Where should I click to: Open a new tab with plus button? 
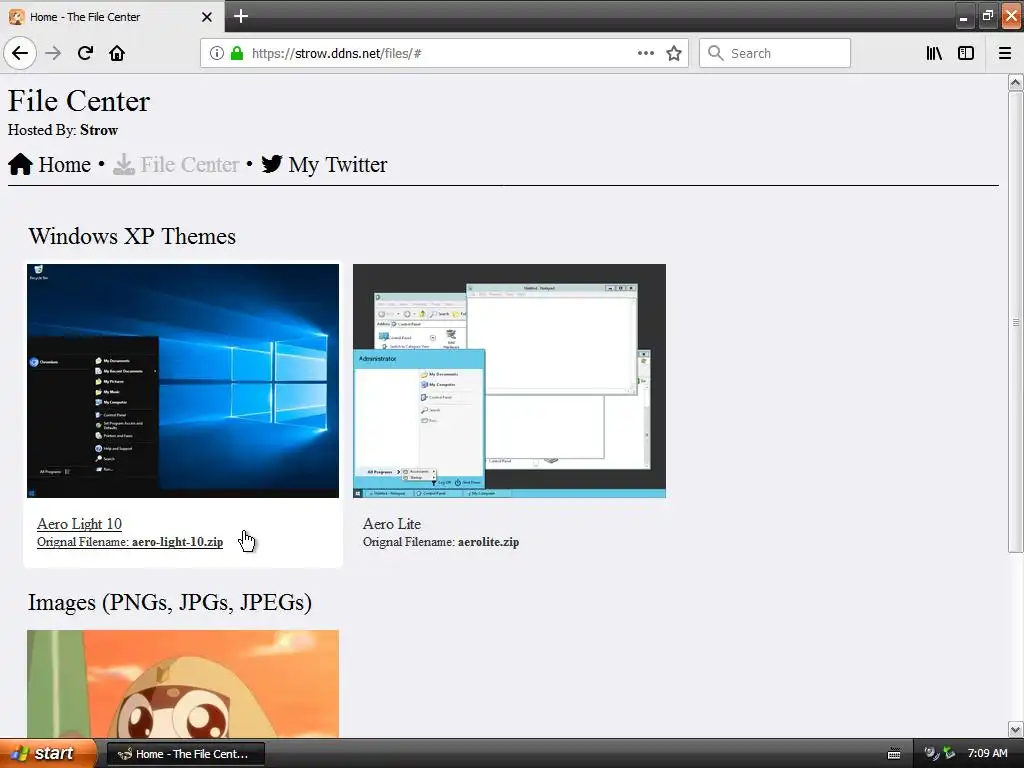pyautogui.click(x=240, y=16)
